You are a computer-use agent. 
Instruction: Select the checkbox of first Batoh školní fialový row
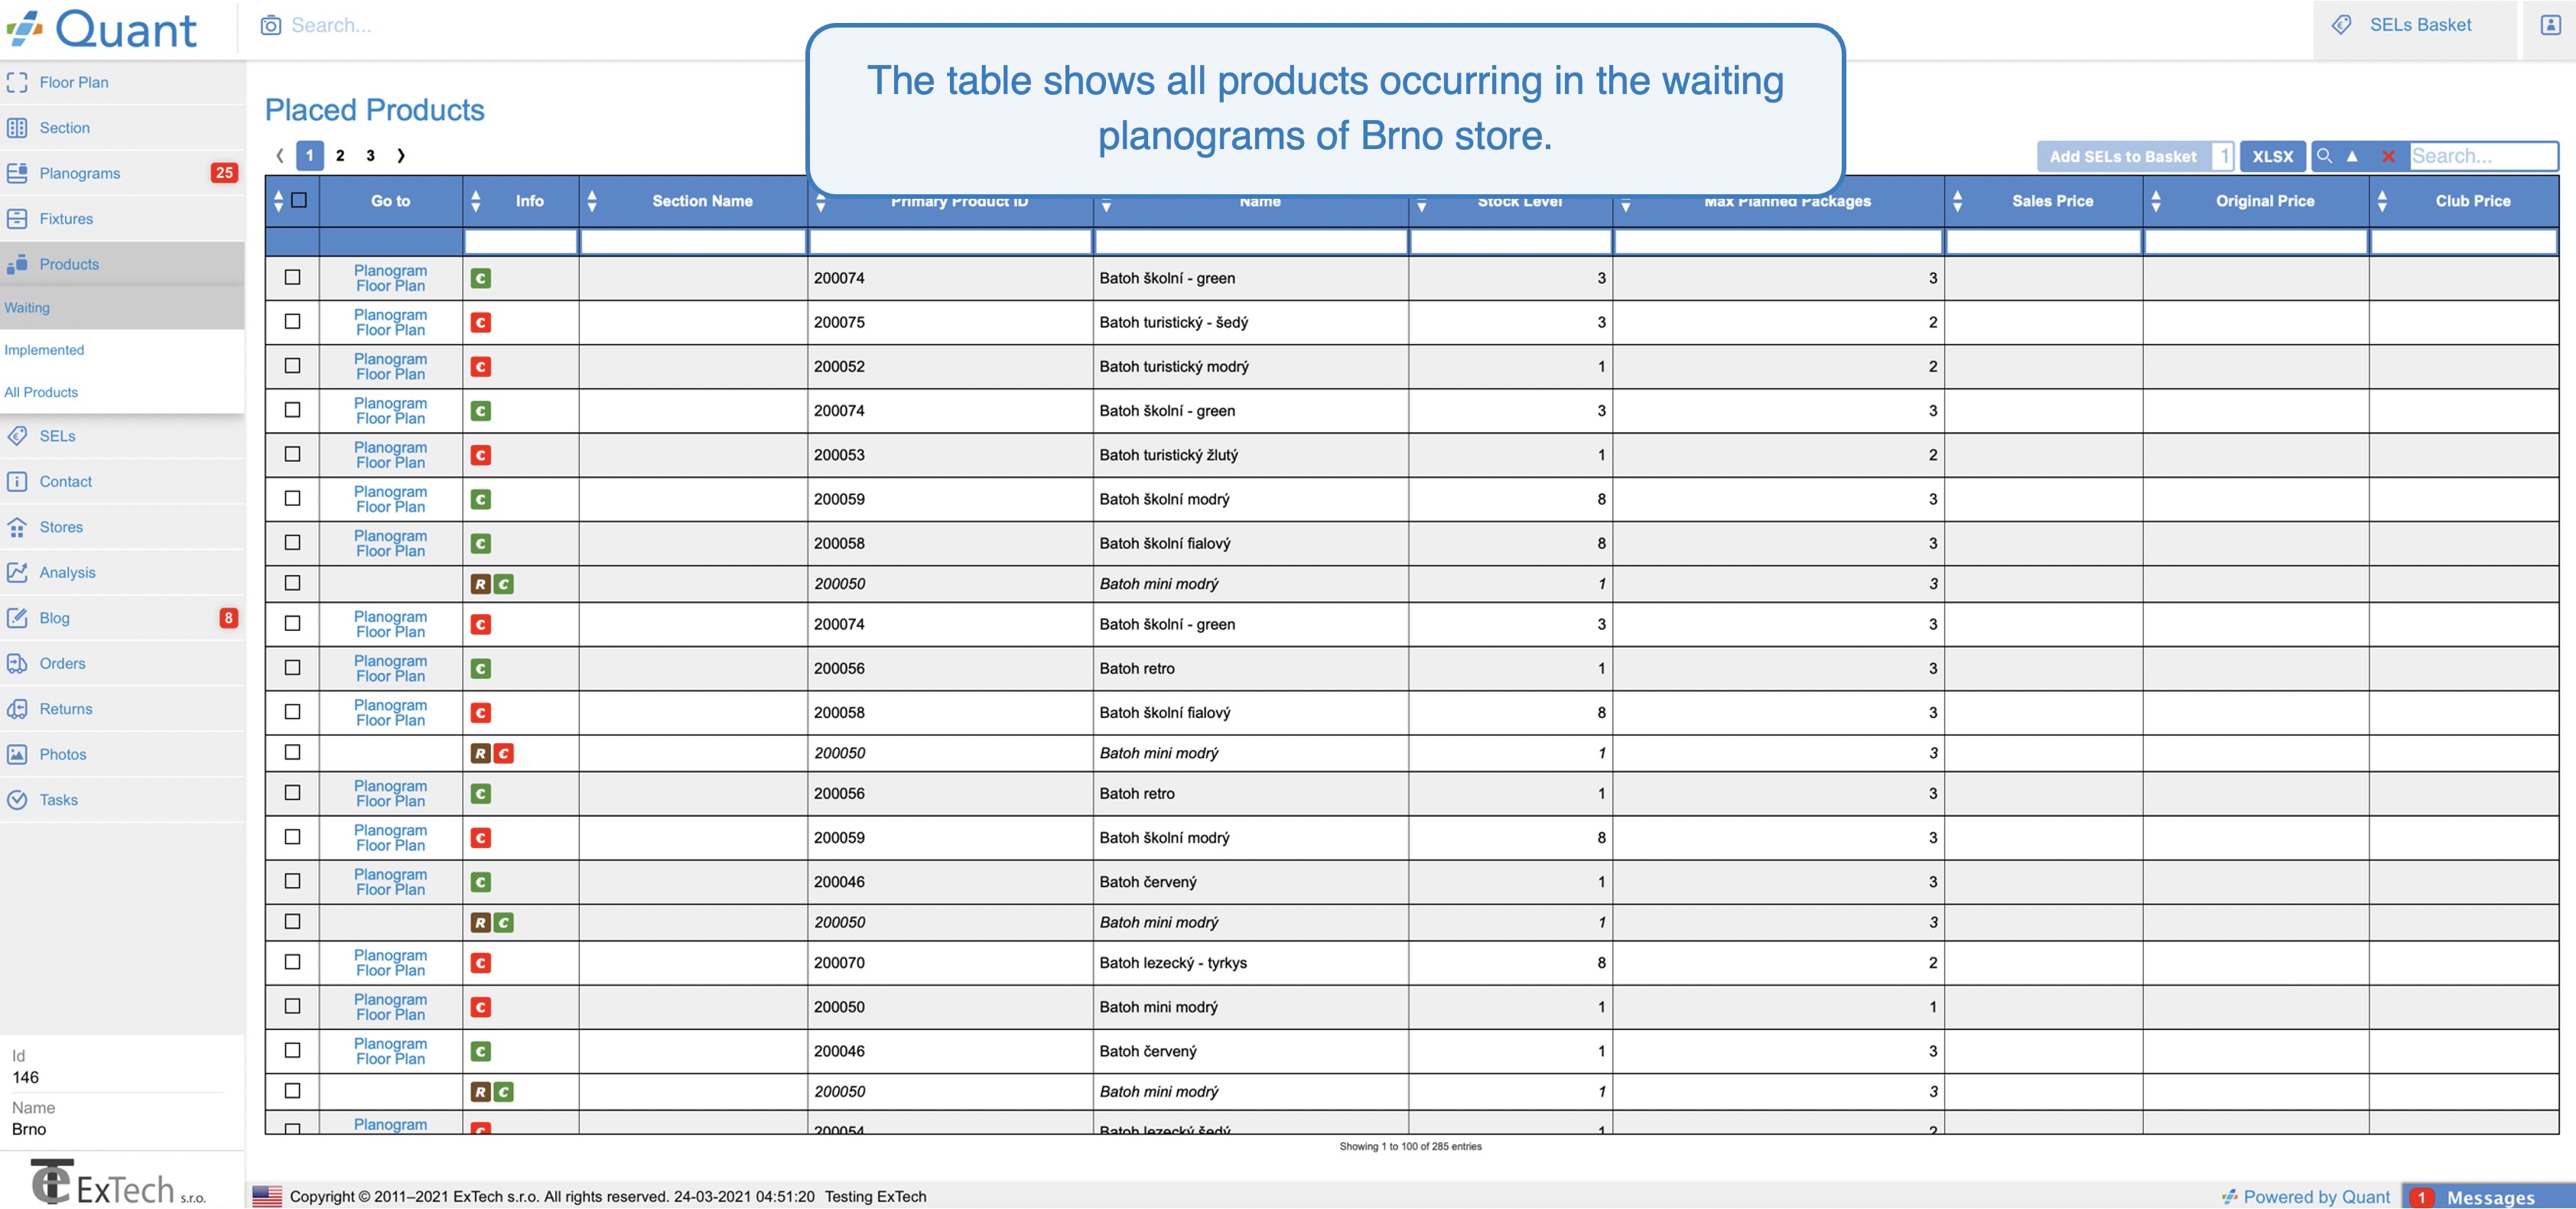[292, 542]
